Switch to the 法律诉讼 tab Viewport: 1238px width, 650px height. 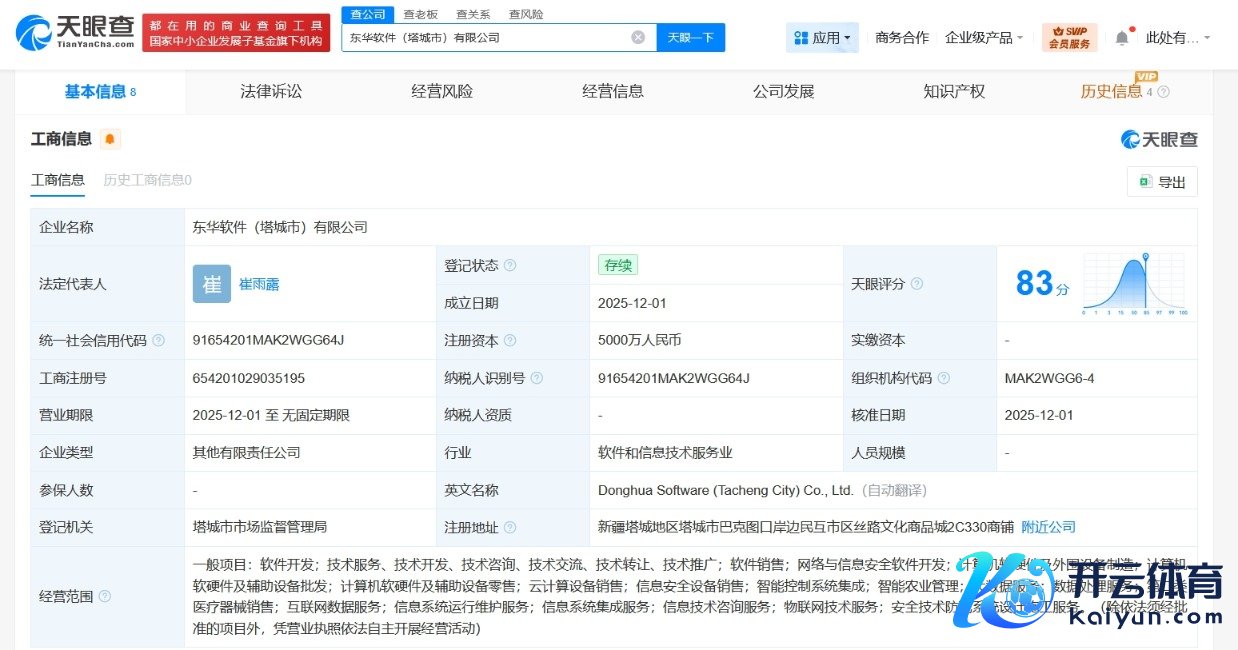[271, 92]
